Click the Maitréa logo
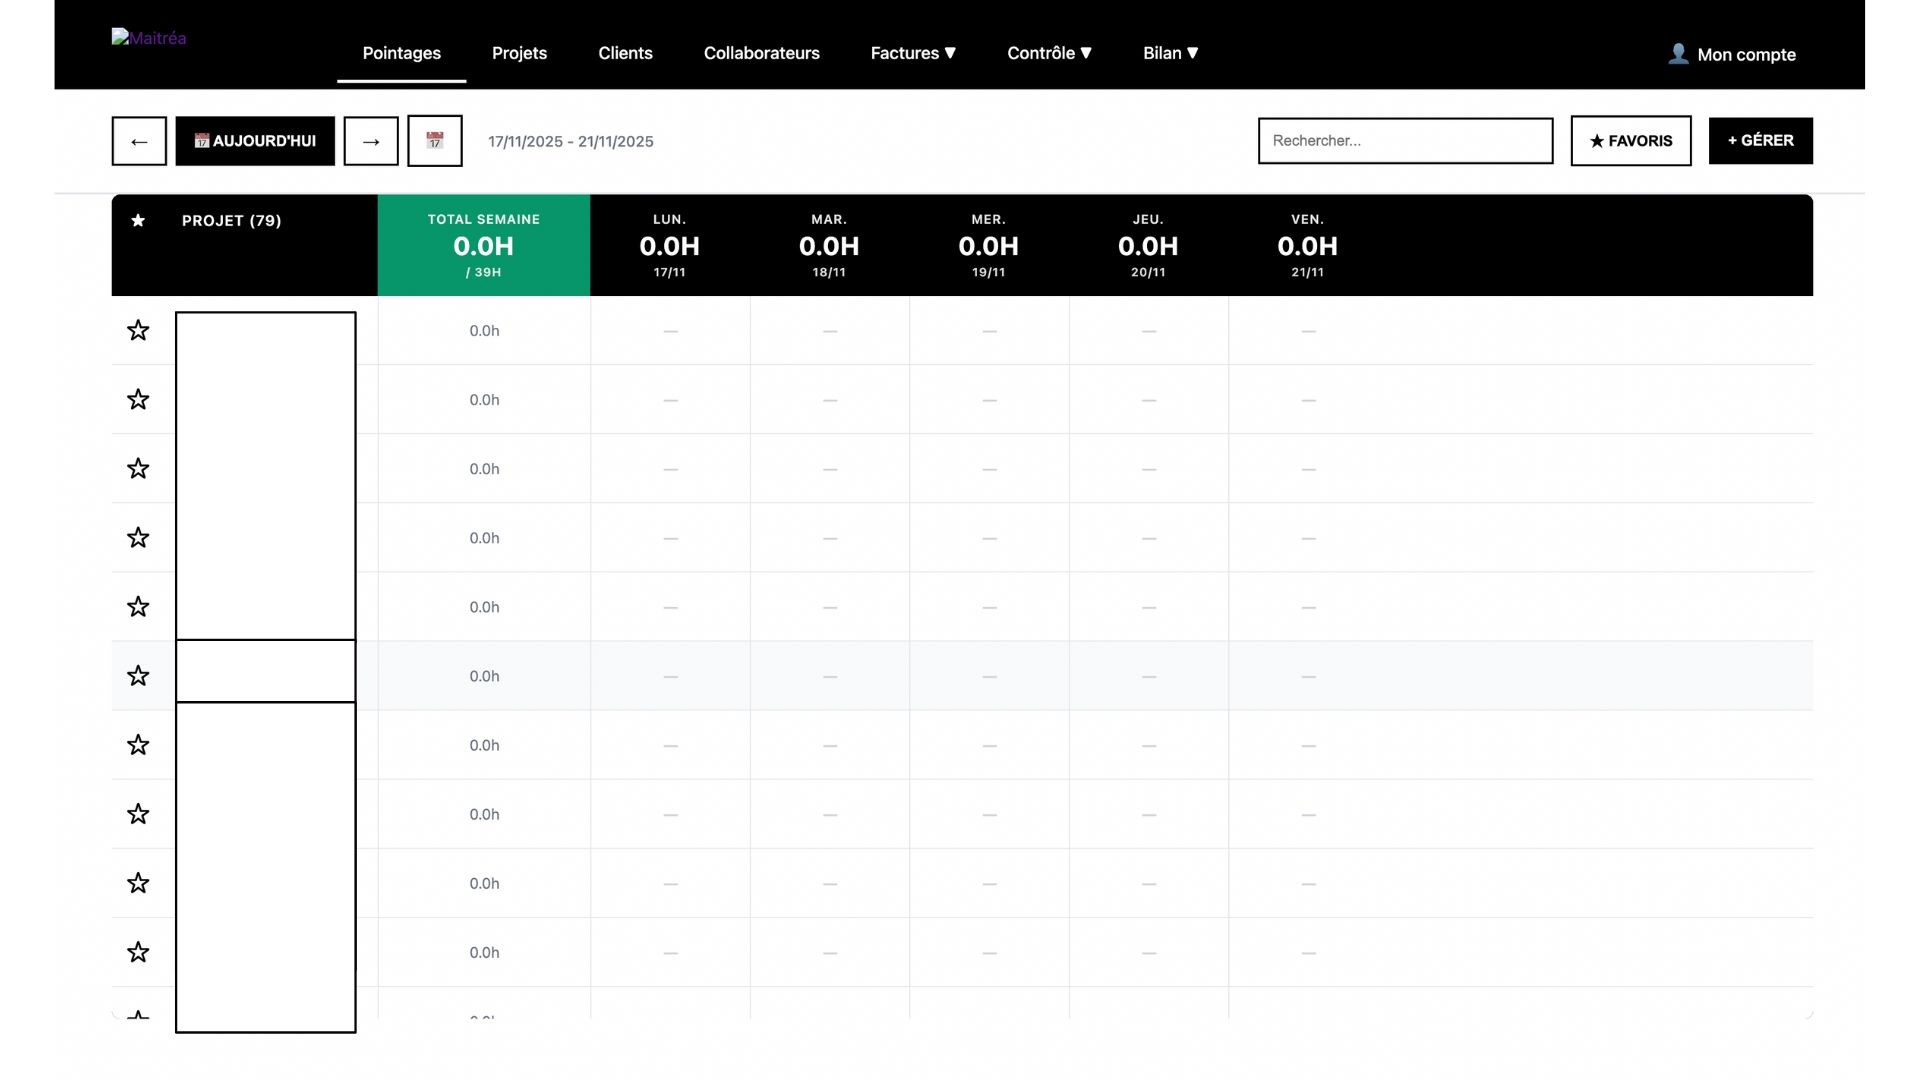The image size is (1920, 1080). tap(149, 38)
